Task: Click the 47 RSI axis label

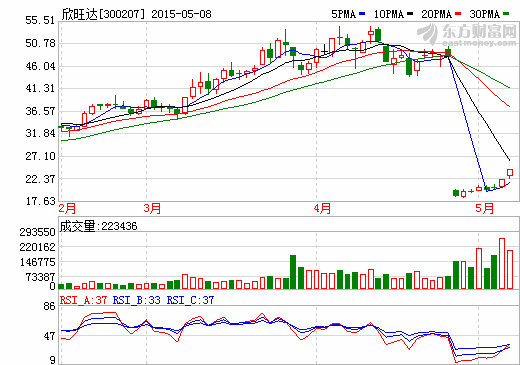Action: (x=49, y=336)
